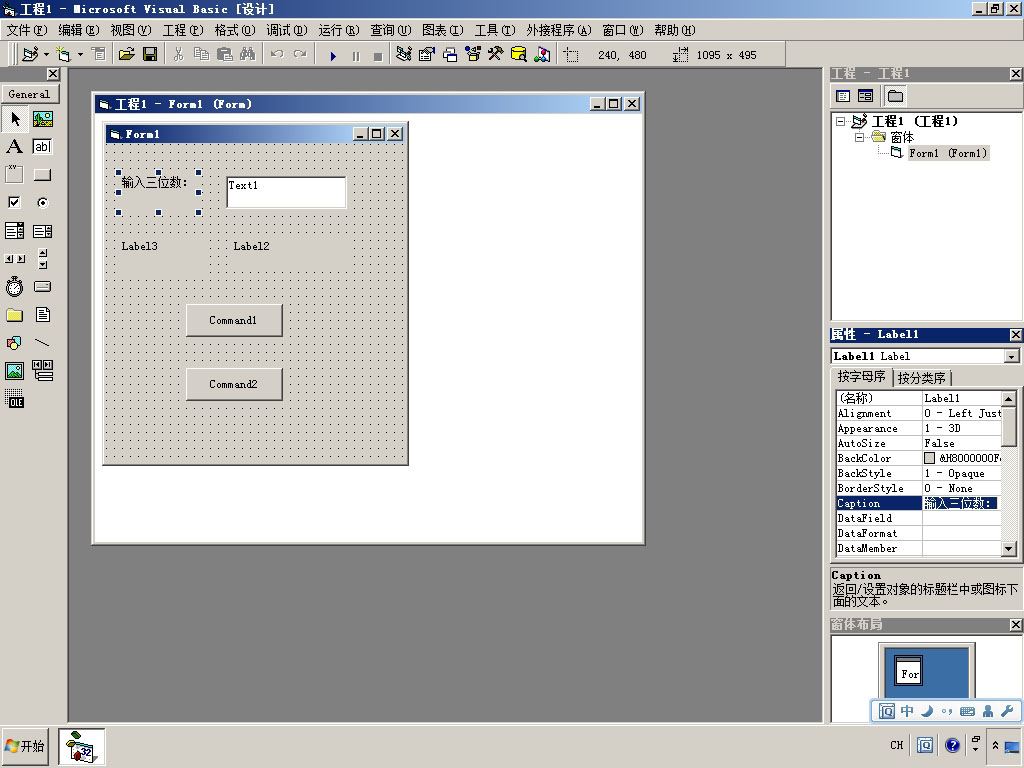Select the Label (A) control tool
This screenshot has width=1024, height=768.
click(14, 146)
